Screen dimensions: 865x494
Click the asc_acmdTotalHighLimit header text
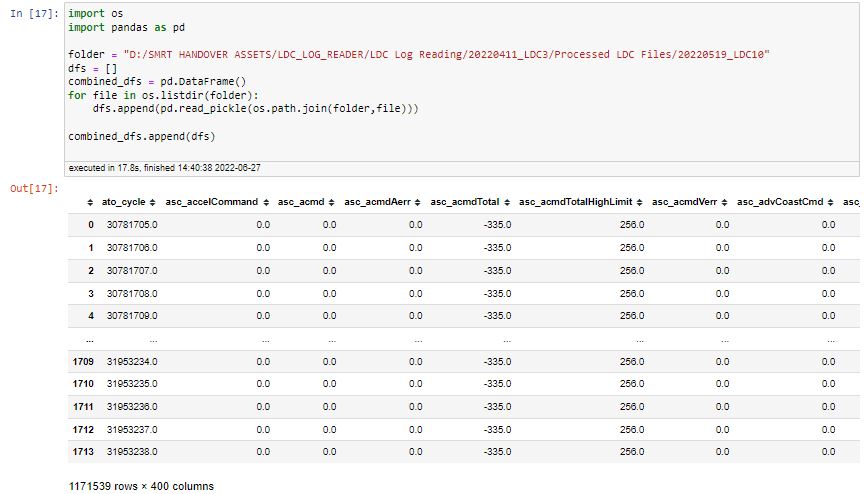point(575,202)
